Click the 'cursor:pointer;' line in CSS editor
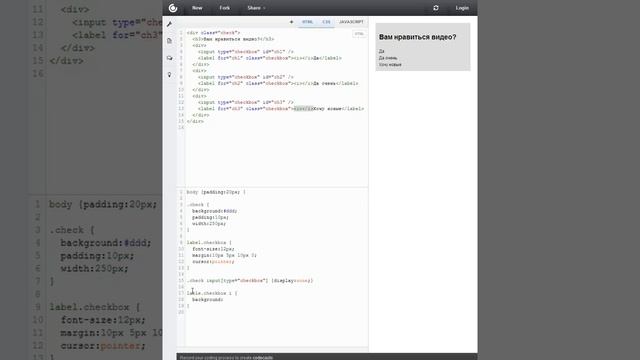Viewport: 640px width, 360px height. (x=213, y=262)
